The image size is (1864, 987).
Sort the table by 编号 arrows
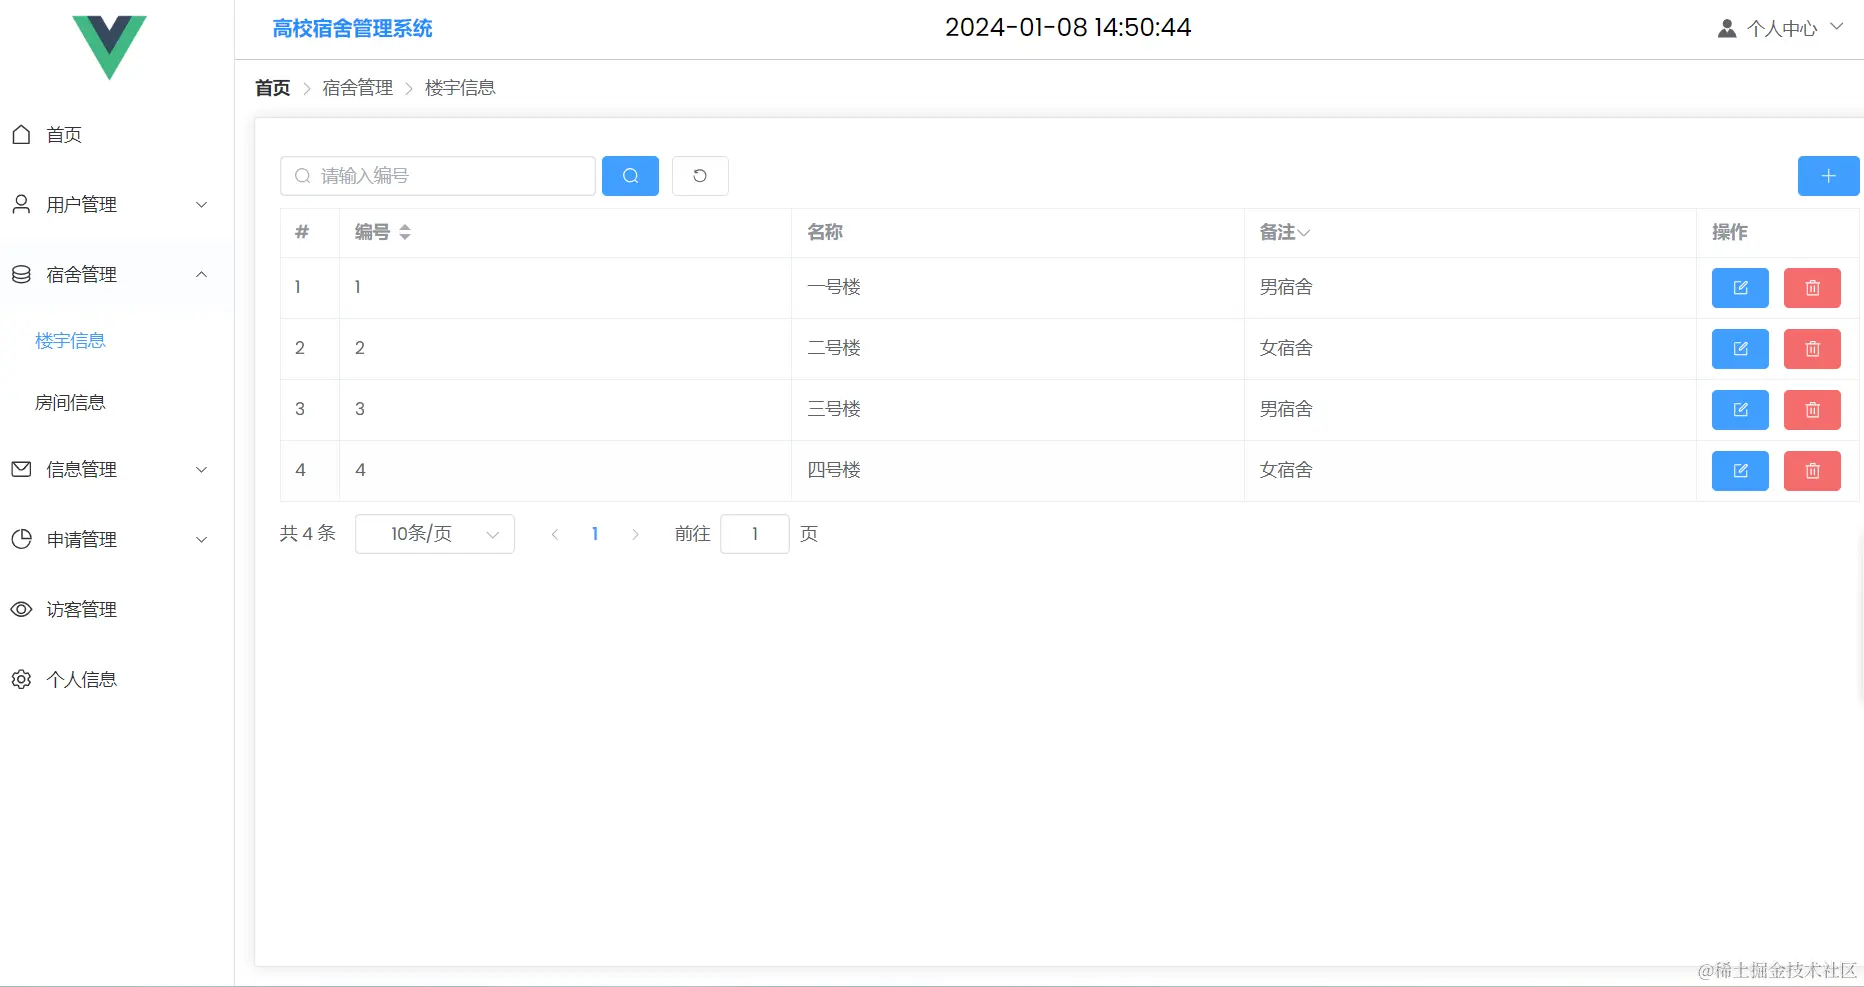pyautogui.click(x=405, y=232)
